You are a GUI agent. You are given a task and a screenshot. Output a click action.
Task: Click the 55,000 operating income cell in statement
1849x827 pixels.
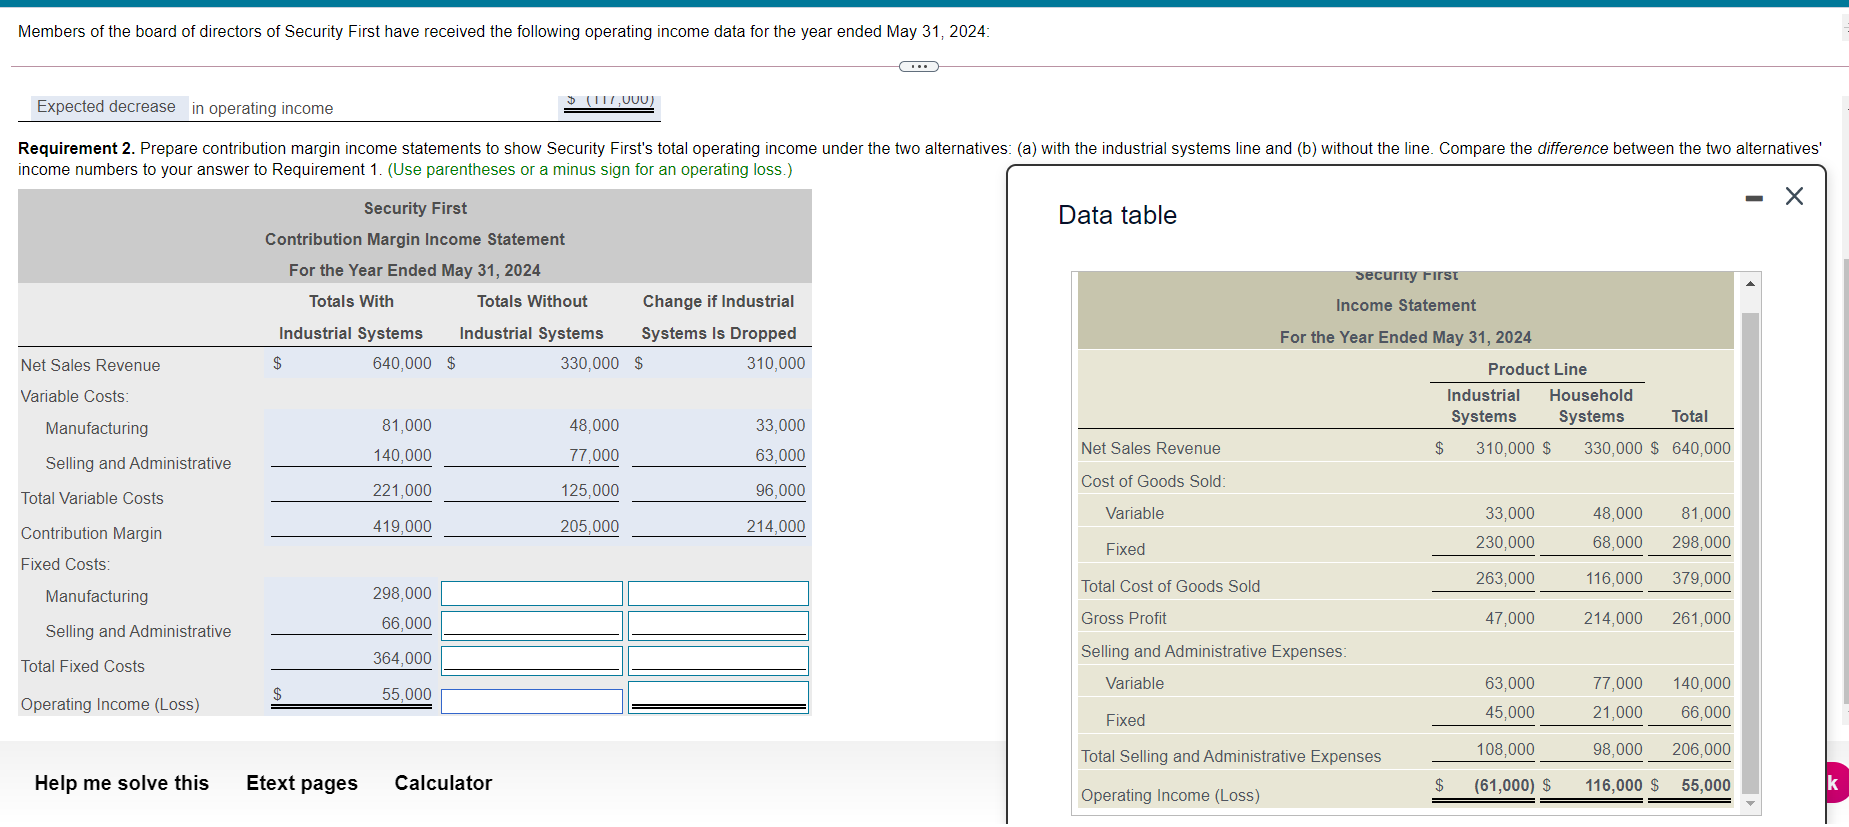pos(406,694)
